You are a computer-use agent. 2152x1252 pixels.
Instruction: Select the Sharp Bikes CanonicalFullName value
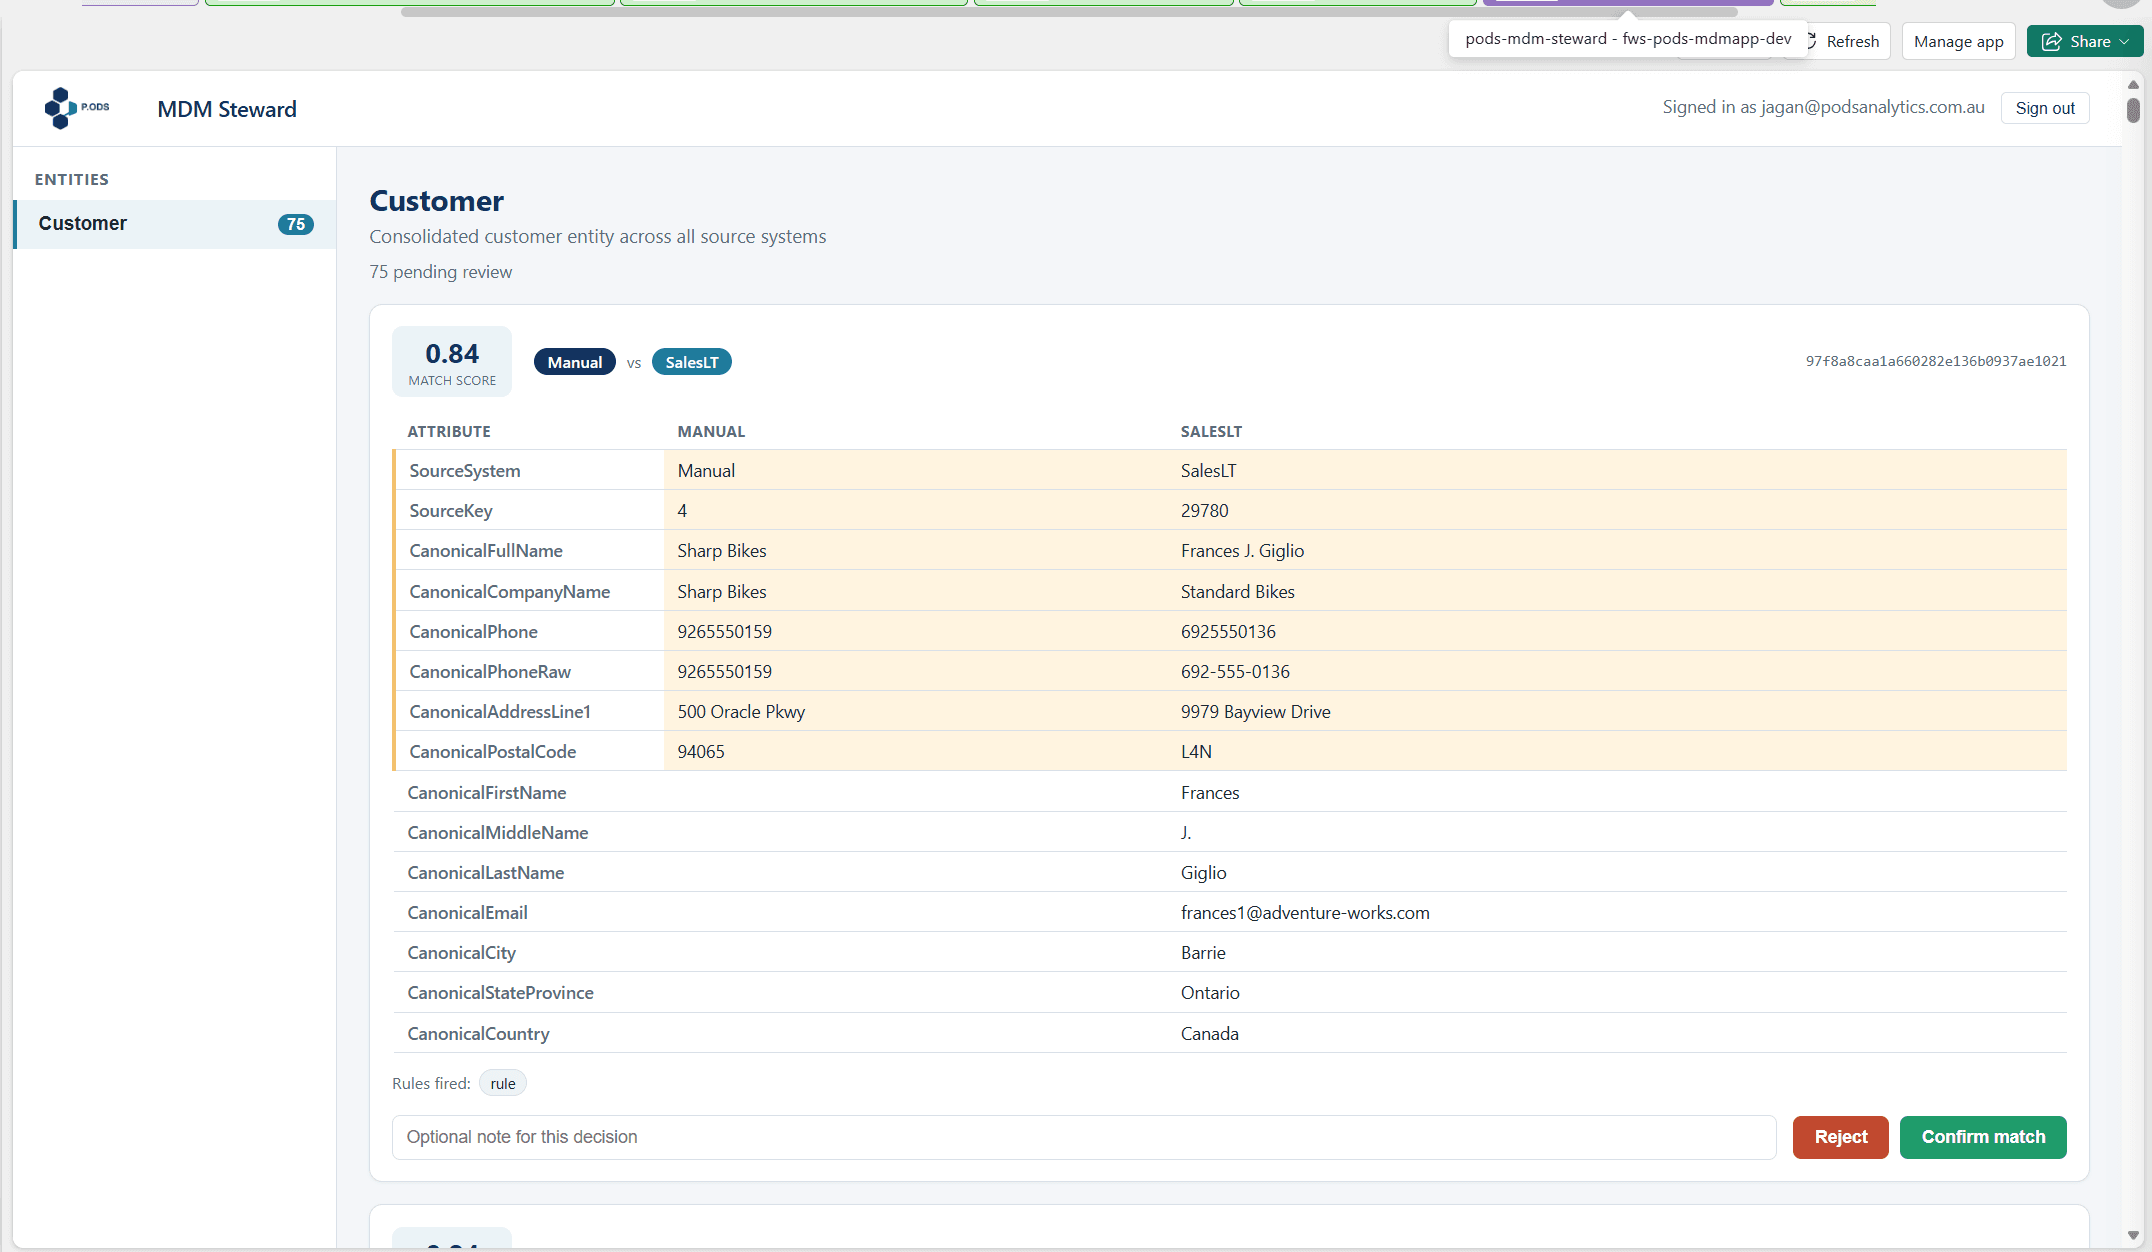(x=722, y=551)
